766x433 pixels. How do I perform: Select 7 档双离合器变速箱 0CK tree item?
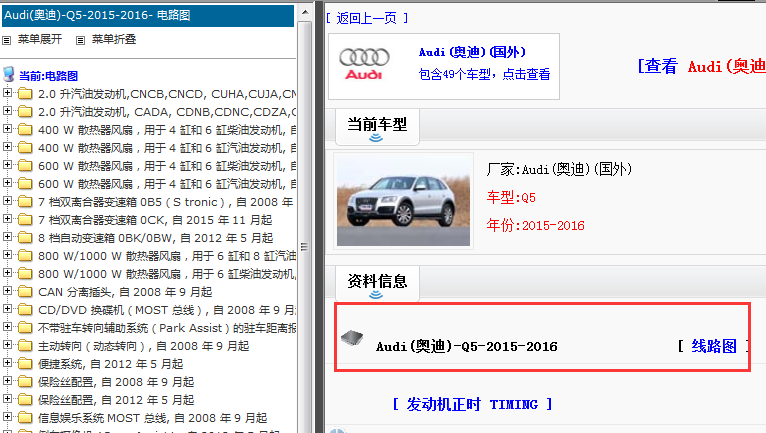coord(155,220)
